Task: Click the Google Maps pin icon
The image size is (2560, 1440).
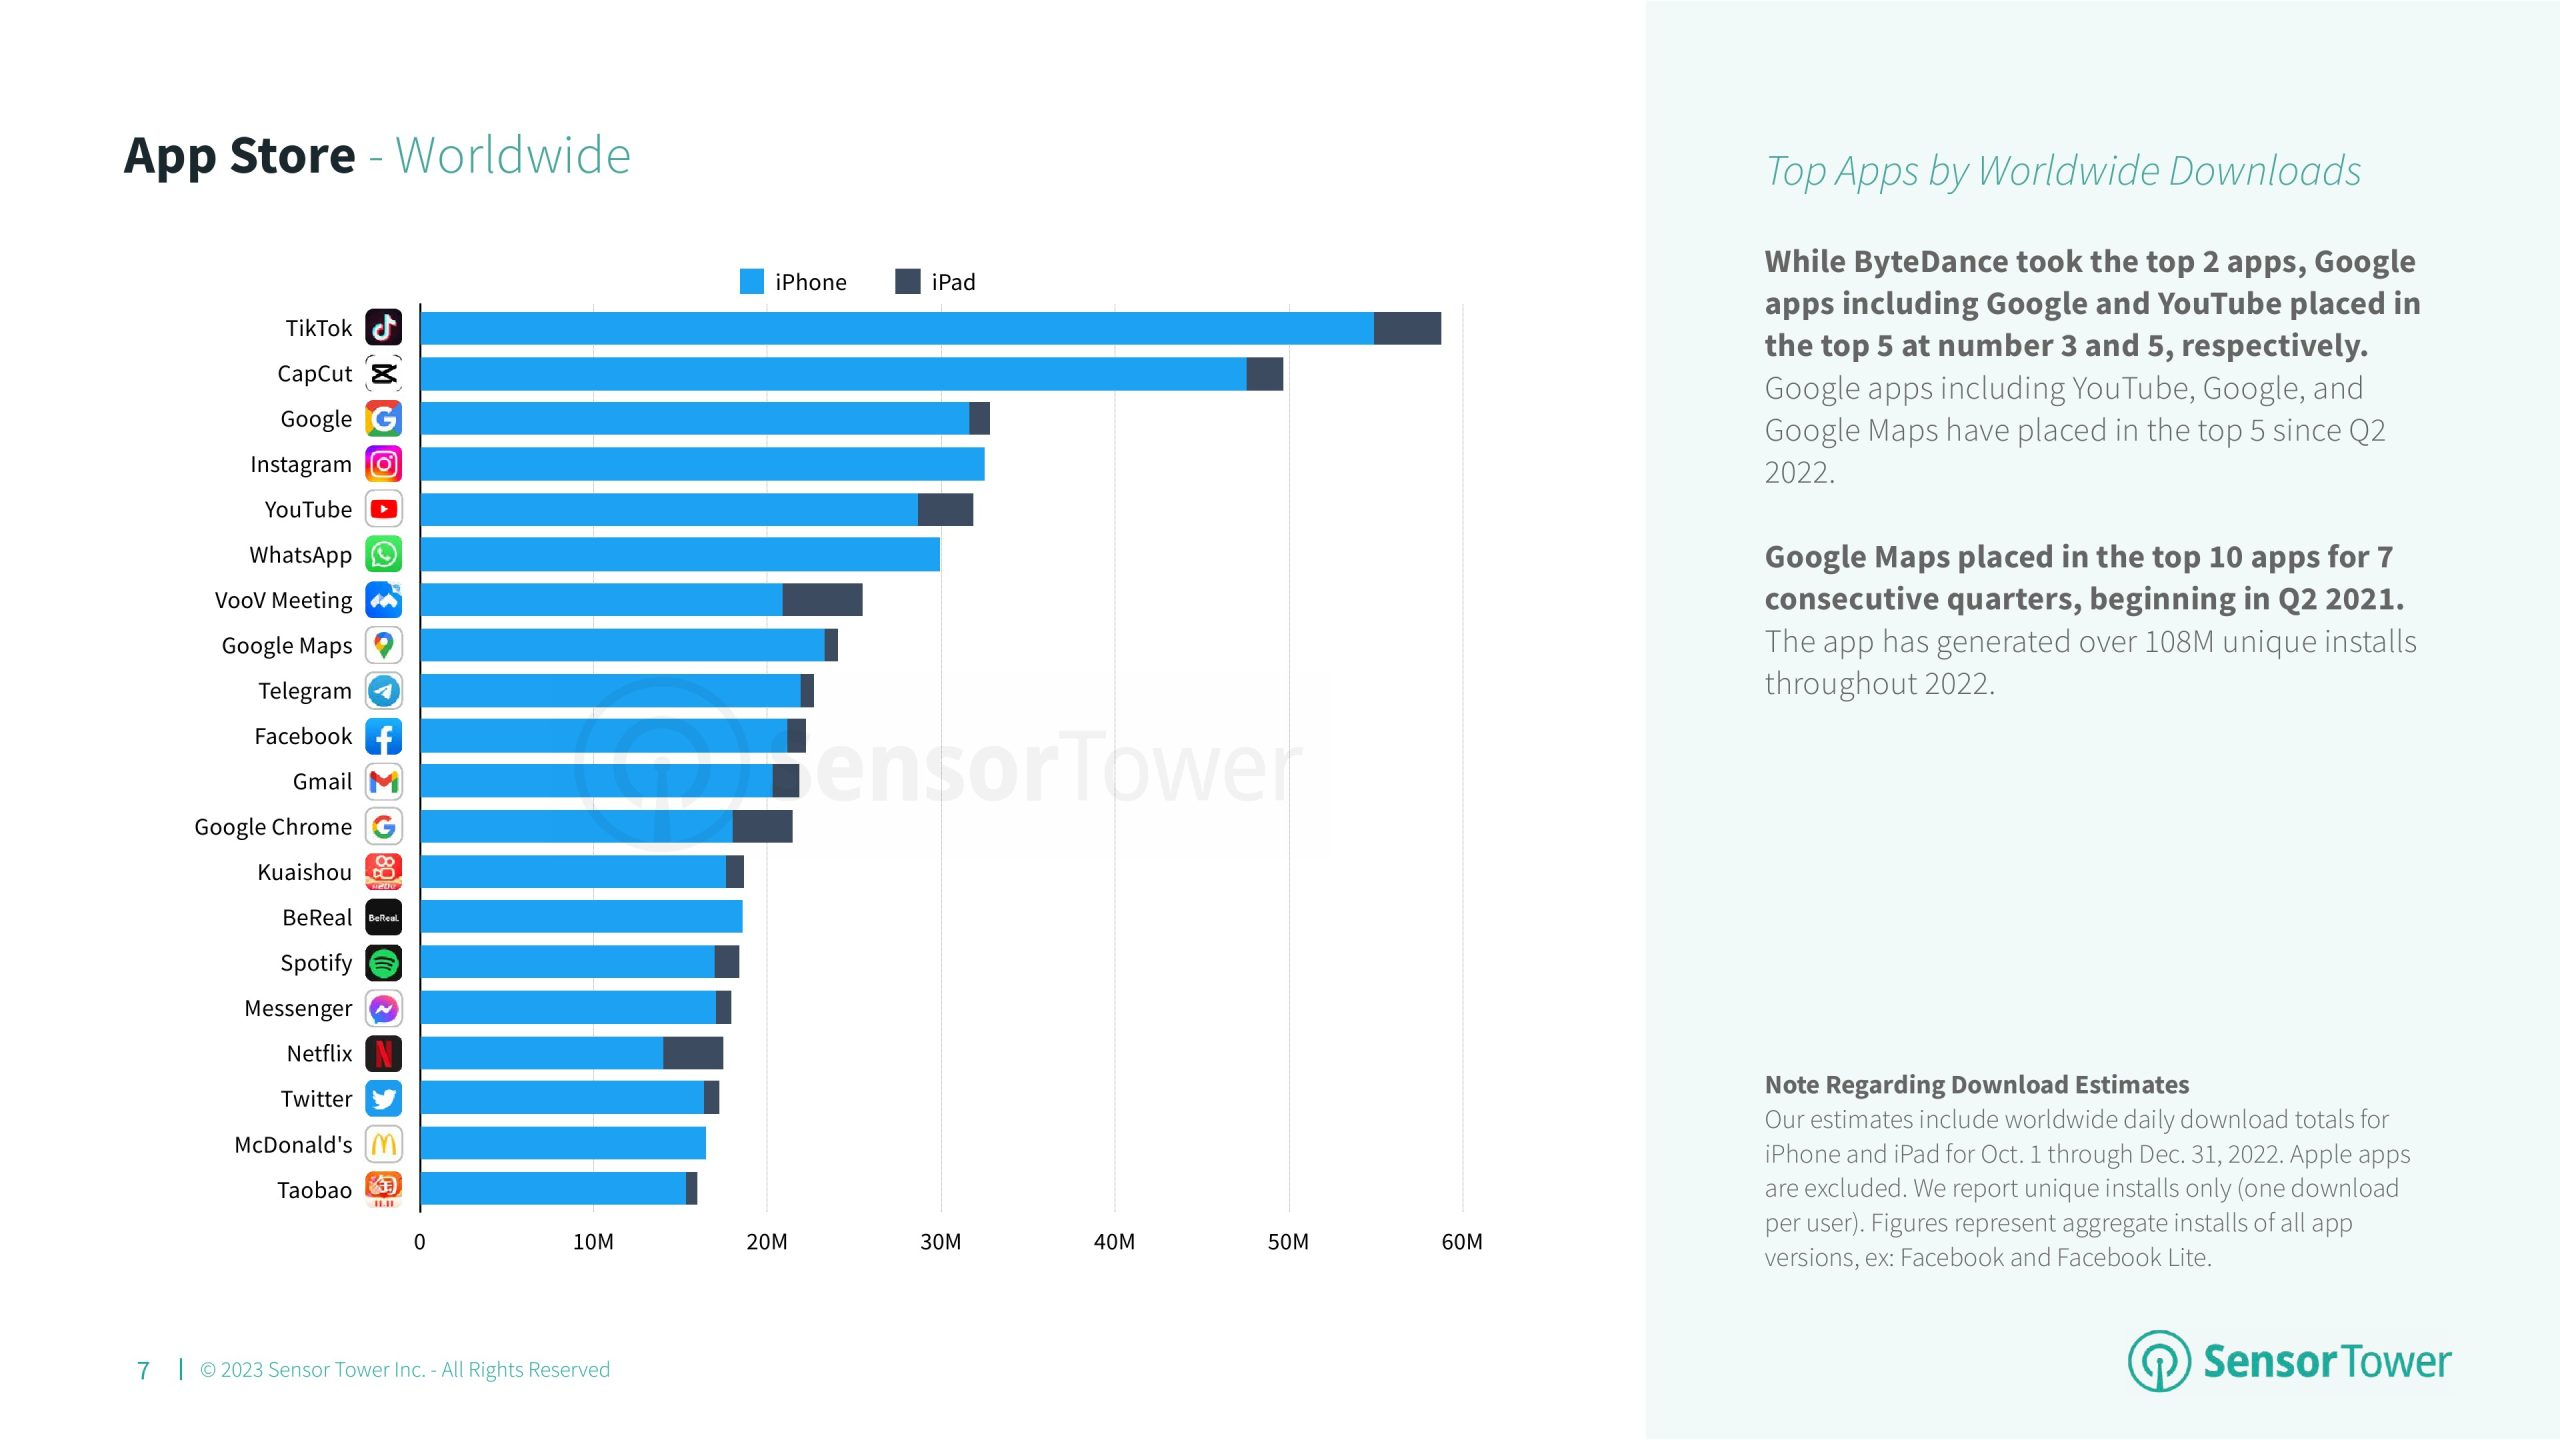Action: click(x=383, y=645)
